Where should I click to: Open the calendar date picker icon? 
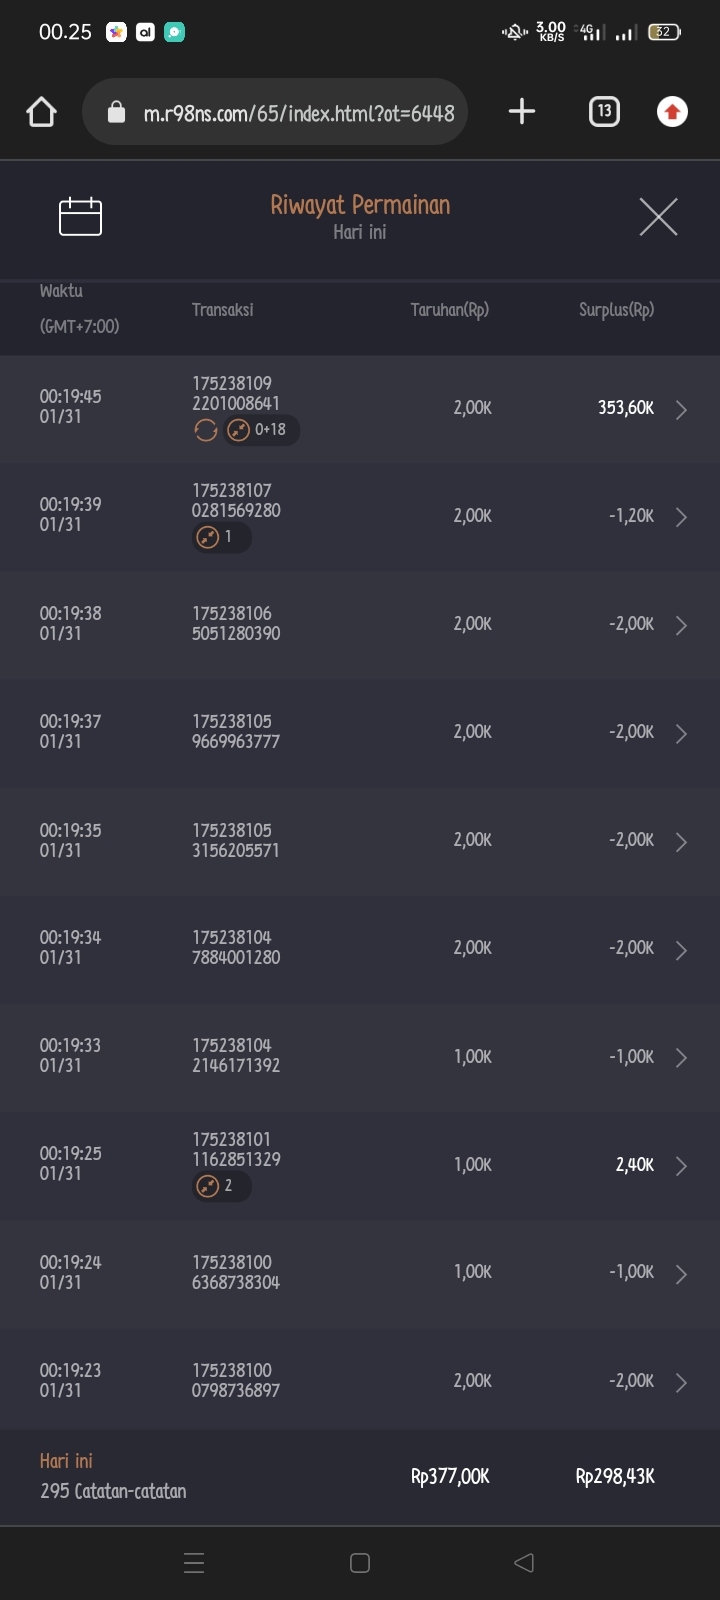pyautogui.click(x=80, y=216)
